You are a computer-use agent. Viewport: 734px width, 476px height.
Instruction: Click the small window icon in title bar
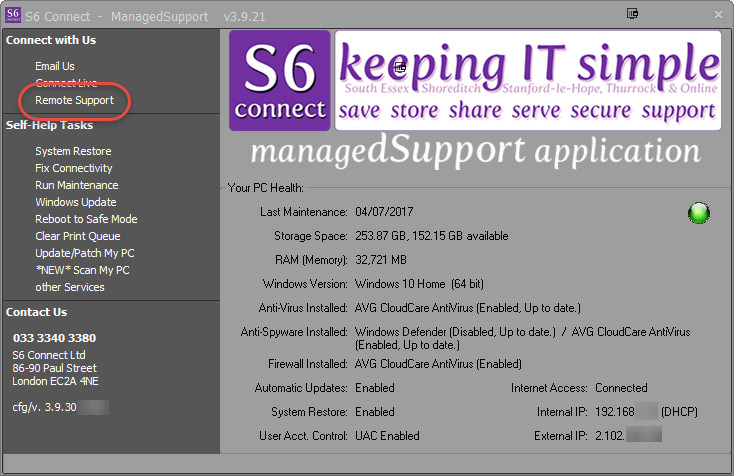(632, 14)
